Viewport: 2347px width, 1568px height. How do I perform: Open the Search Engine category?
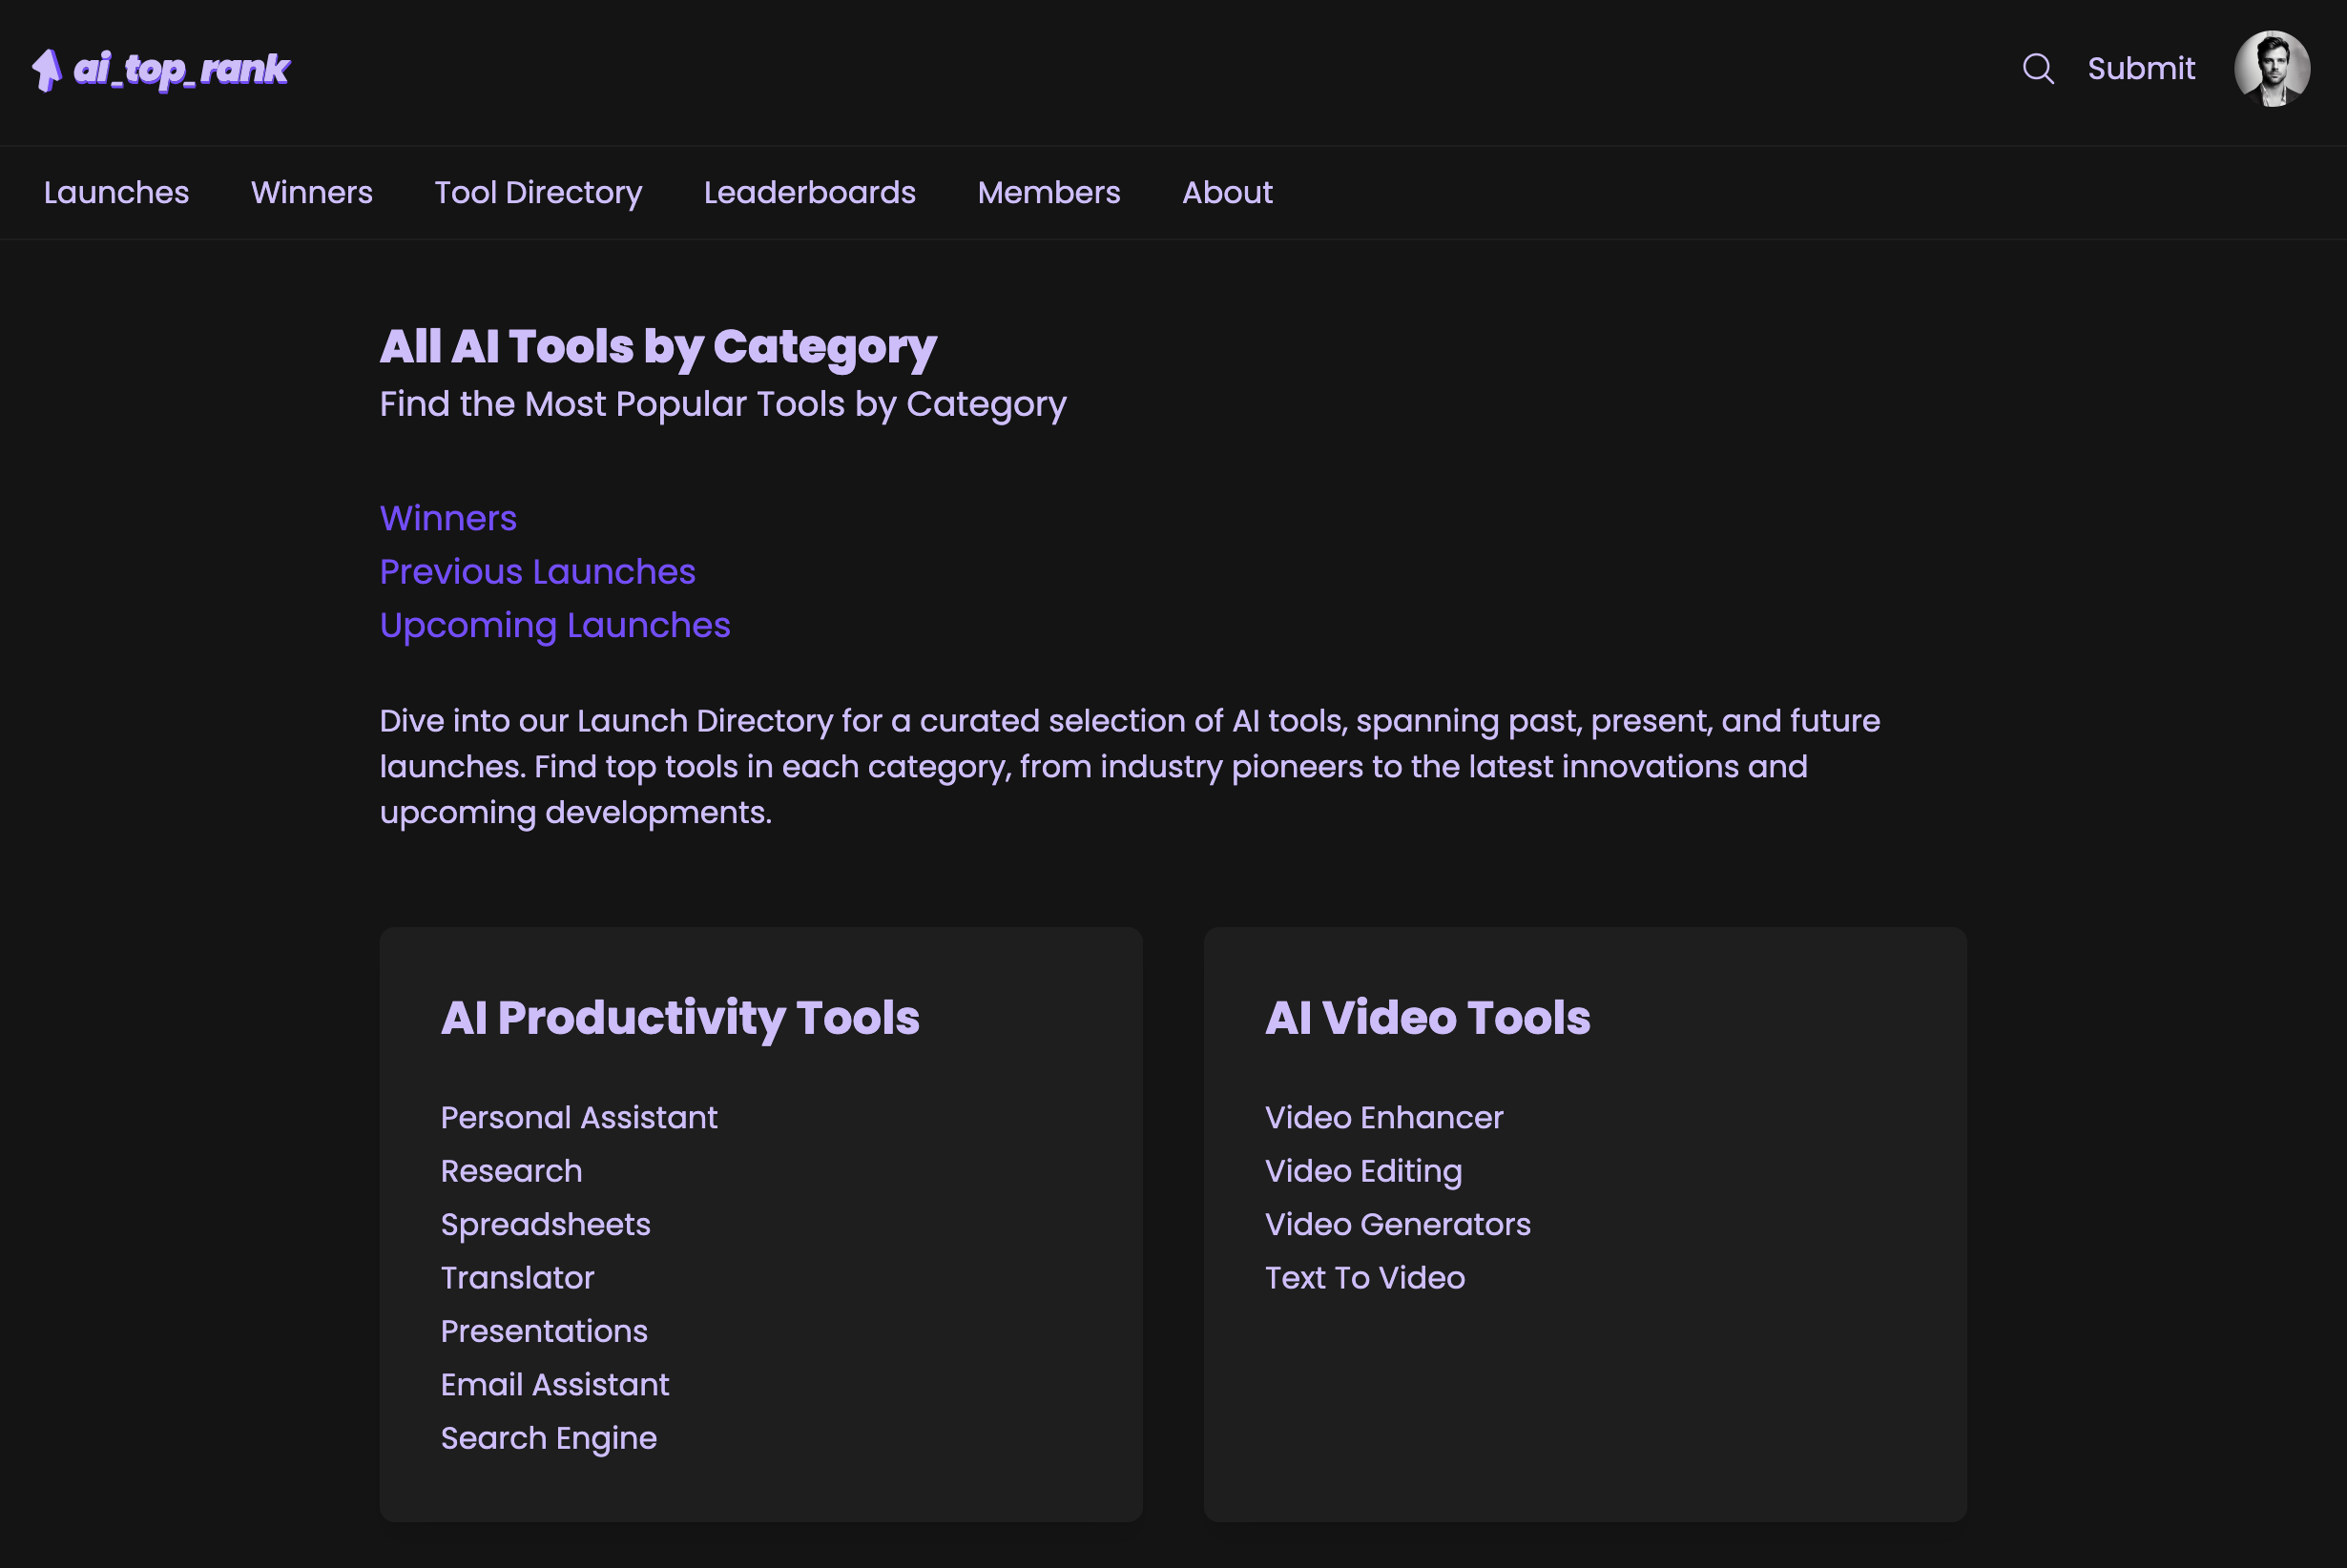(549, 1438)
